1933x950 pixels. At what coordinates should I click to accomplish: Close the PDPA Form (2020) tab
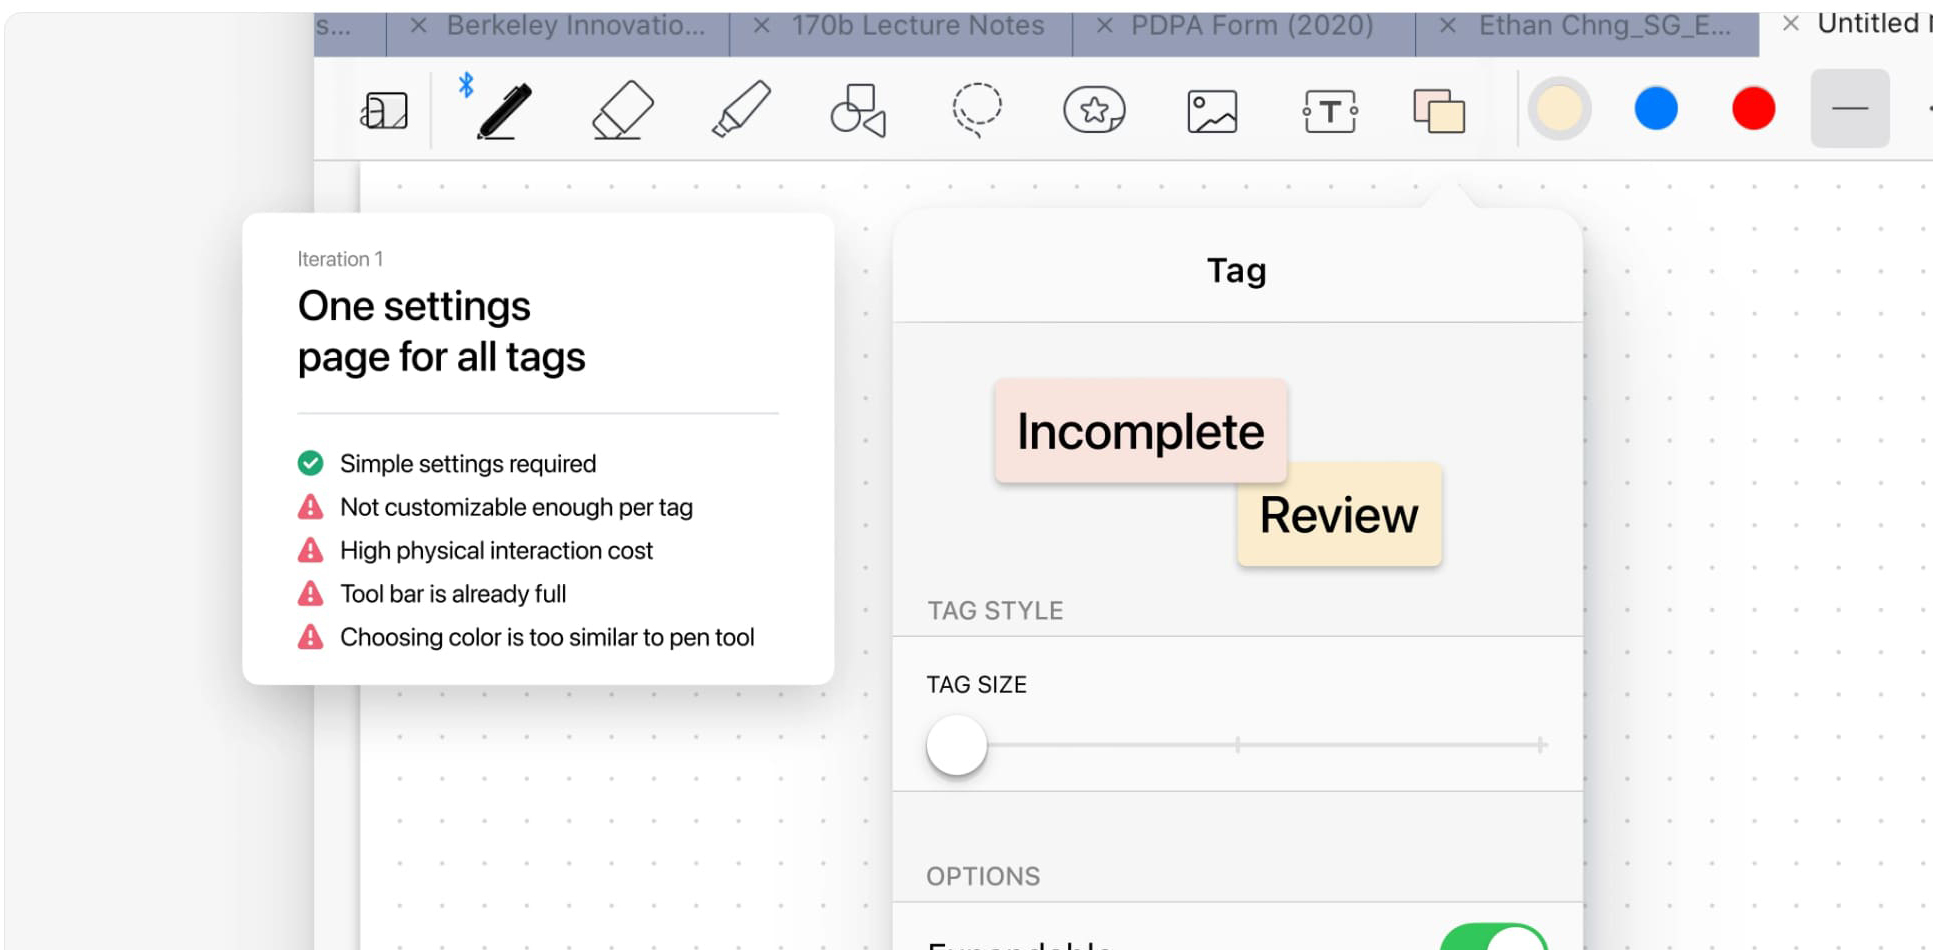tap(1104, 26)
